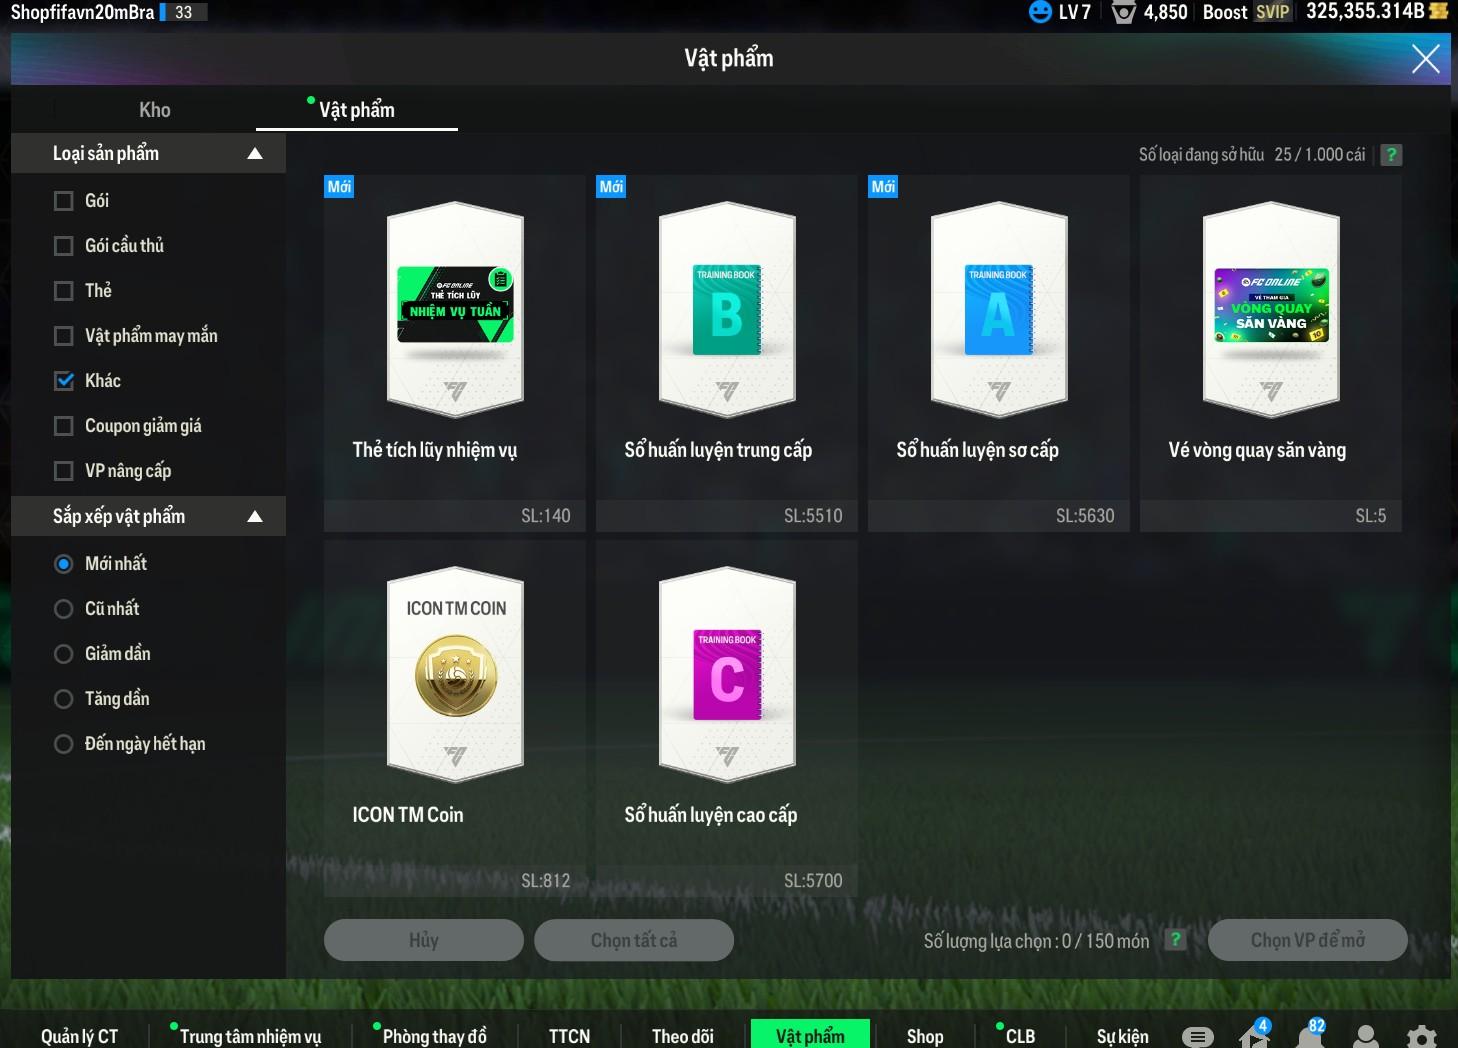Image resolution: width=1458 pixels, height=1048 pixels.
Task: Switch to the Kho tab
Action: 154,110
